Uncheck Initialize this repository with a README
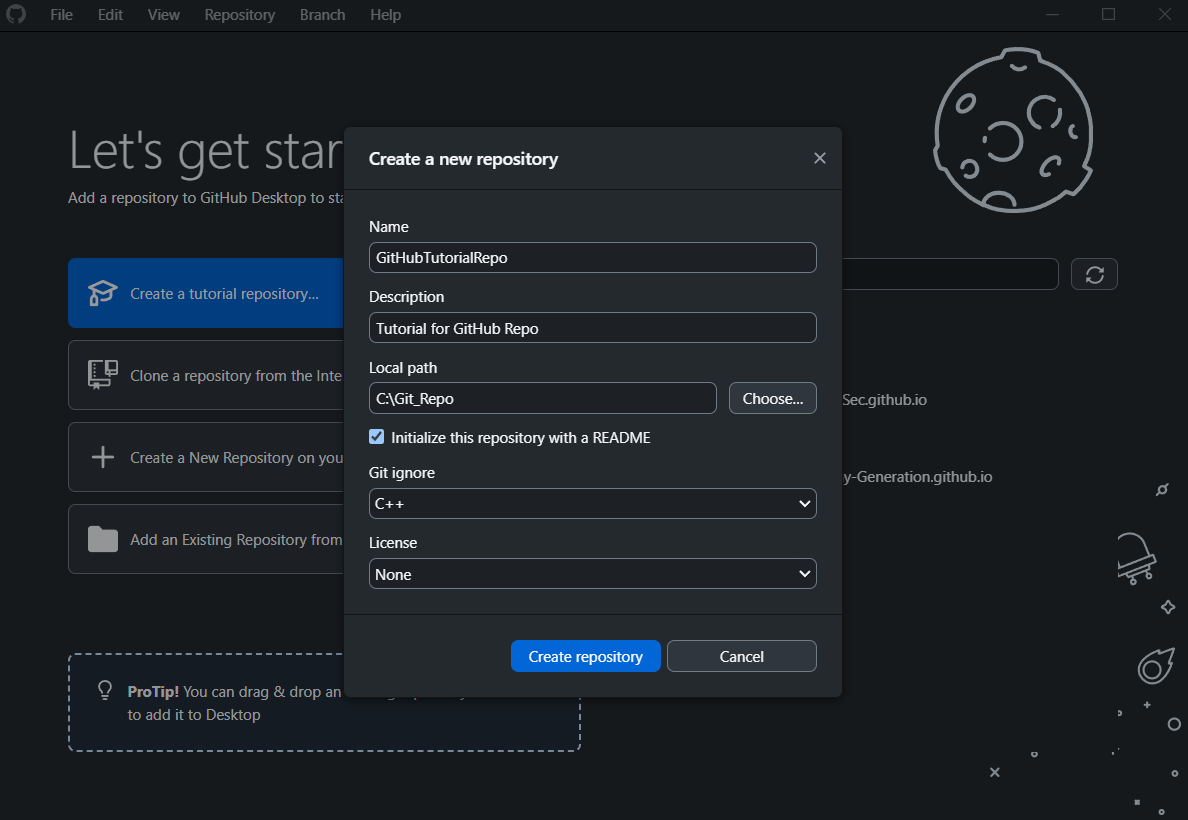Viewport: 1188px width, 820px height. (x=377, y=437)
